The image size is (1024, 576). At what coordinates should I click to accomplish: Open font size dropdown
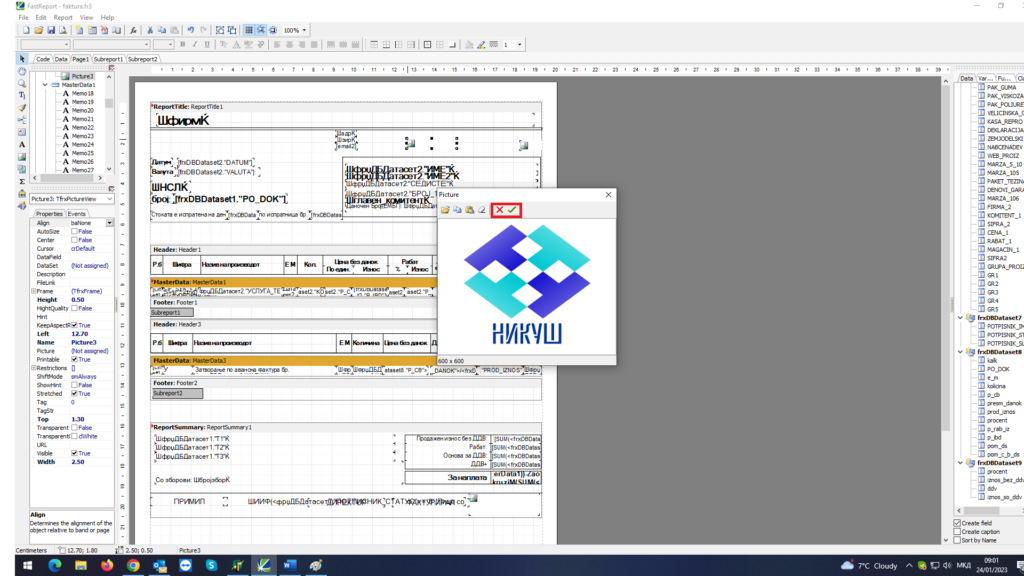click(170, 44)
